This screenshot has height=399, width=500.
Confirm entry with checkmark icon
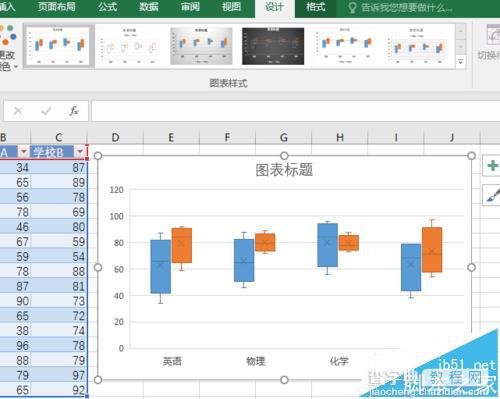click(x=46, y=111)
